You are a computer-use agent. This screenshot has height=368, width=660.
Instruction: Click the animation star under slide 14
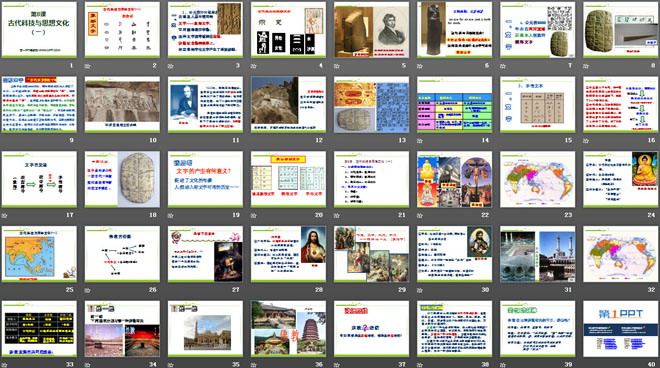point(420,141)
